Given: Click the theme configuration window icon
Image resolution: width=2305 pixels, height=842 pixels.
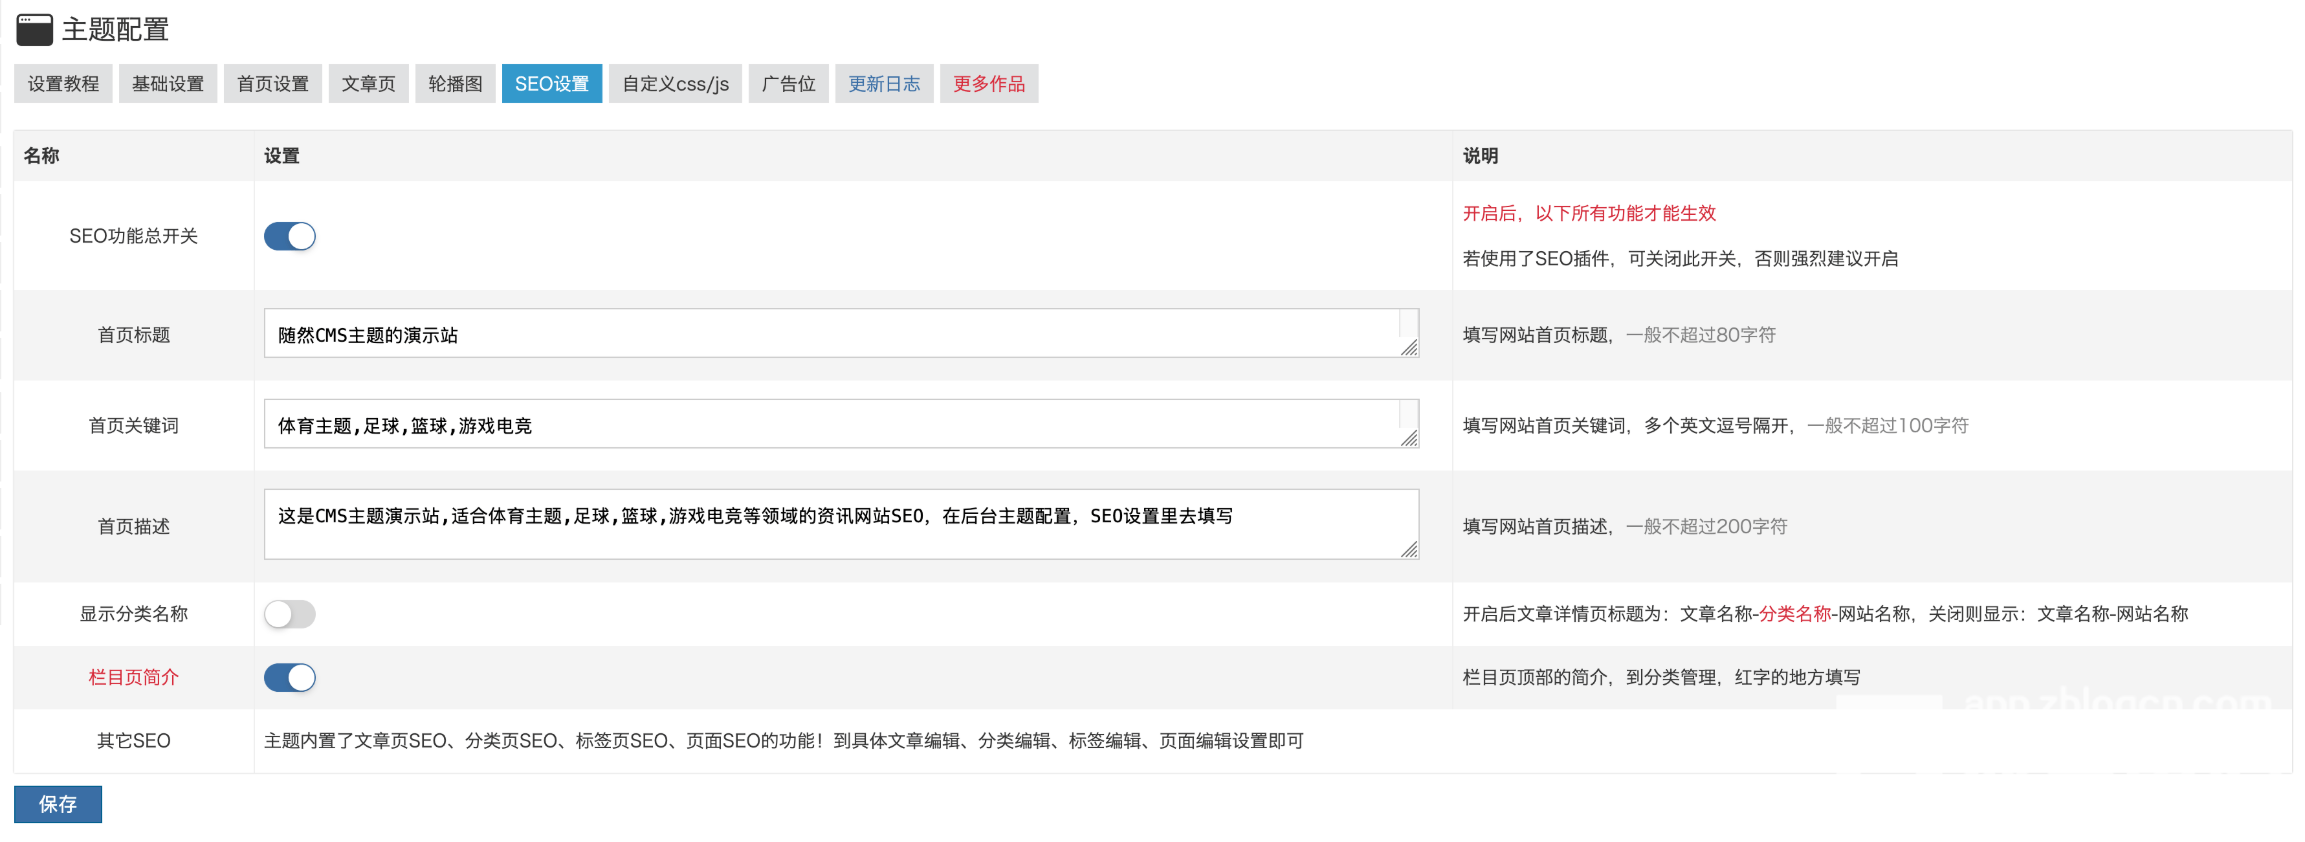Looking at the screenshot, I should [34, 30].
